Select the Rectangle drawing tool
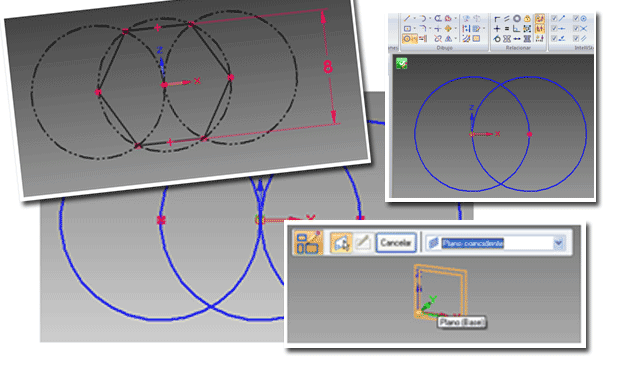Screen dimensions: 620x368 point(407,28)
